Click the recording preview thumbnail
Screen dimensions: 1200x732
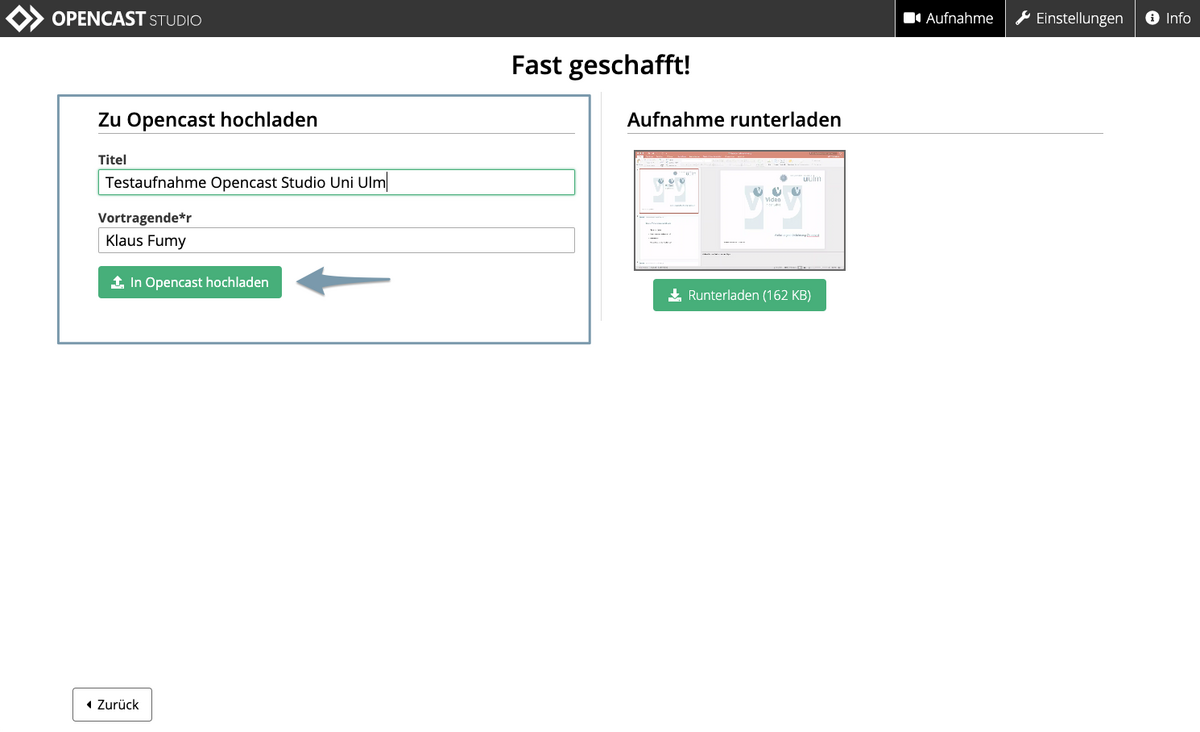(x=739, y=210)
